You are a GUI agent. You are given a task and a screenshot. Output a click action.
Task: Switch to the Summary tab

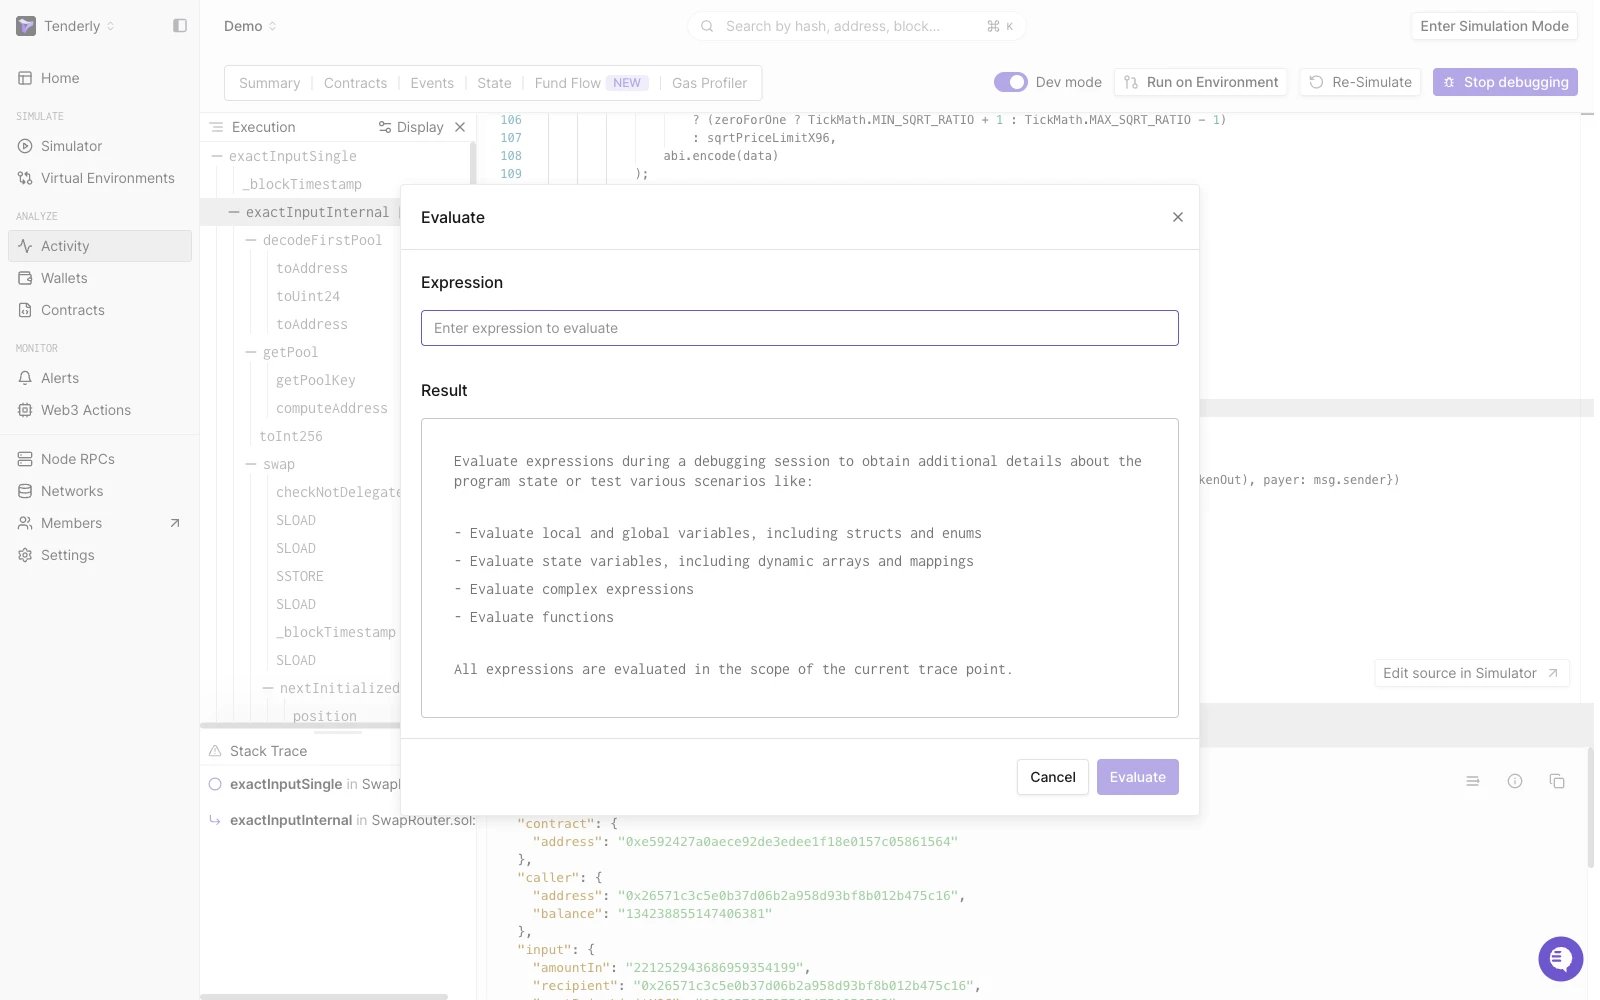pyautogui.click(x=269, y=83)
